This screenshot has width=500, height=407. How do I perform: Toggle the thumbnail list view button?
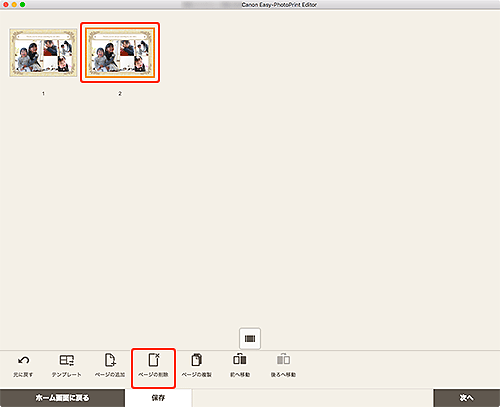[x=250, y=339]
